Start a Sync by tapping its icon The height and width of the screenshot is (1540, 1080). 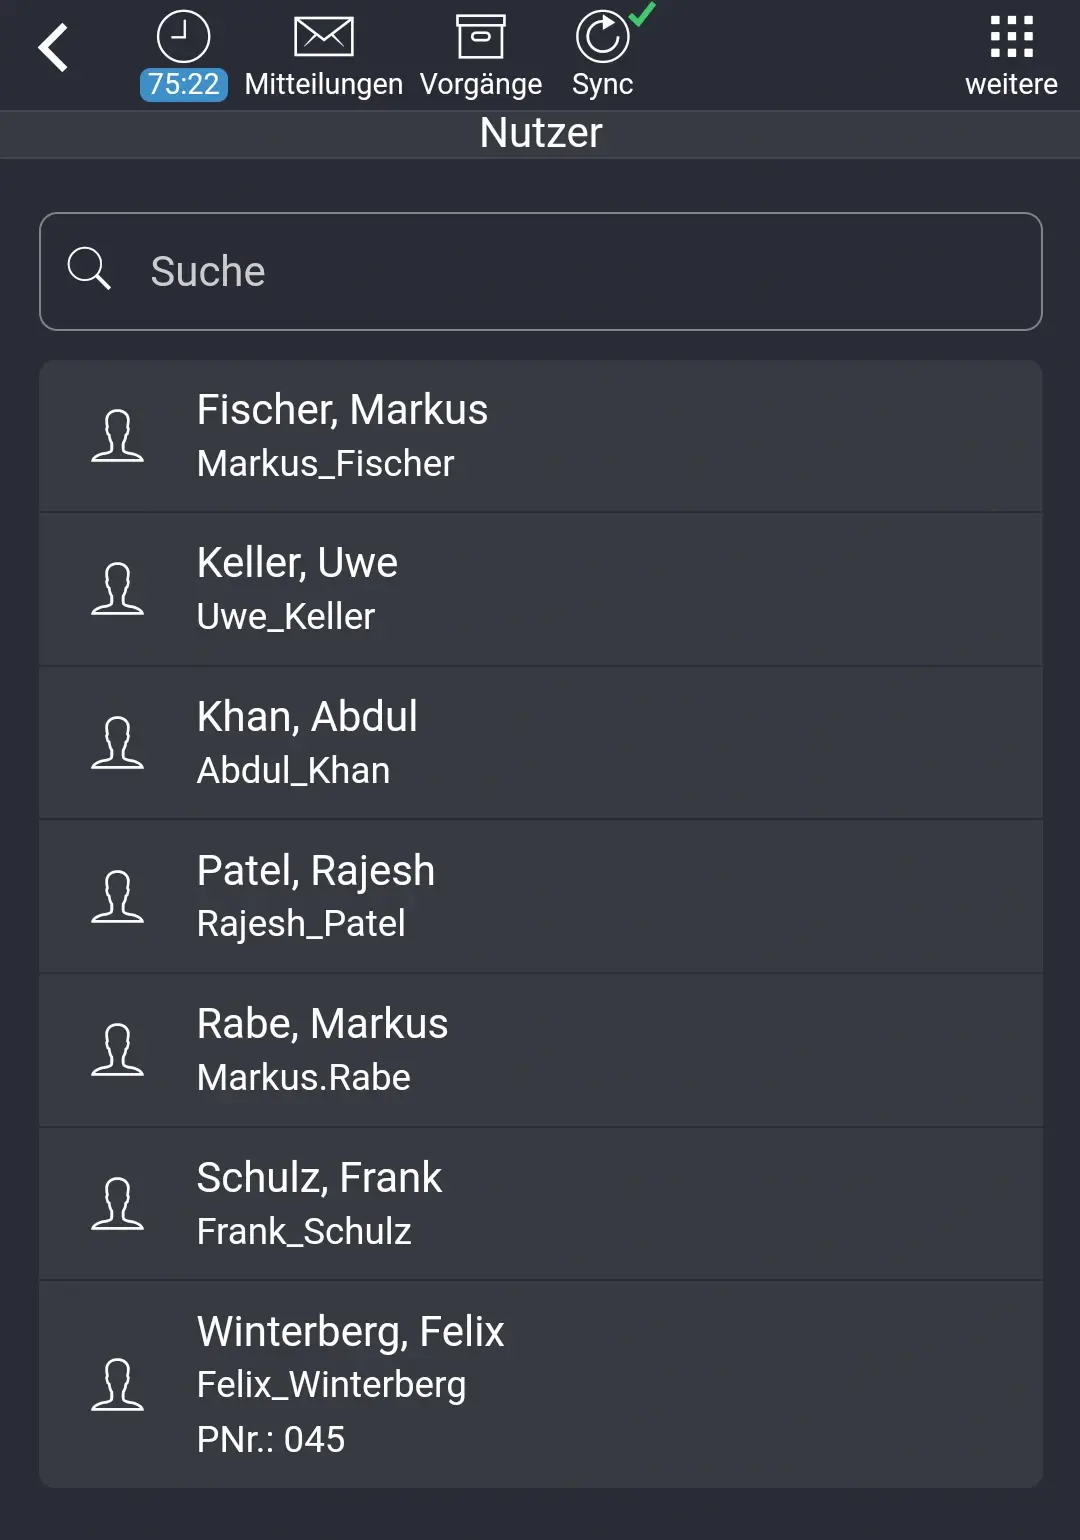pyautogui.click(x=601, y=34)
